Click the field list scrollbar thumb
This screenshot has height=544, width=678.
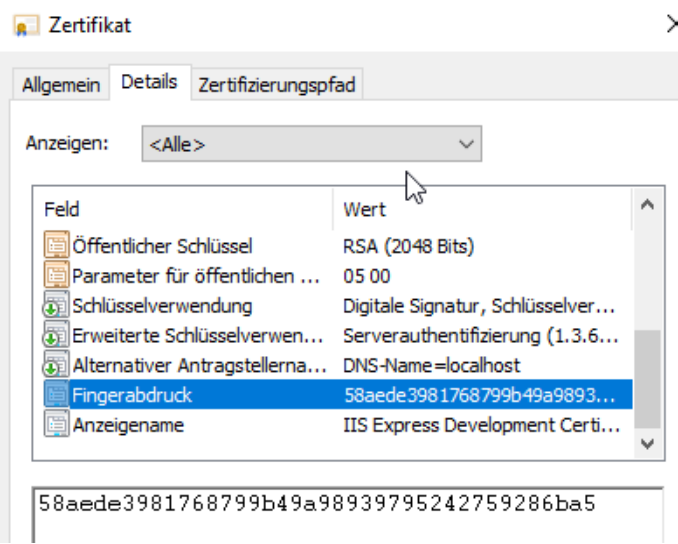[647, 379]
